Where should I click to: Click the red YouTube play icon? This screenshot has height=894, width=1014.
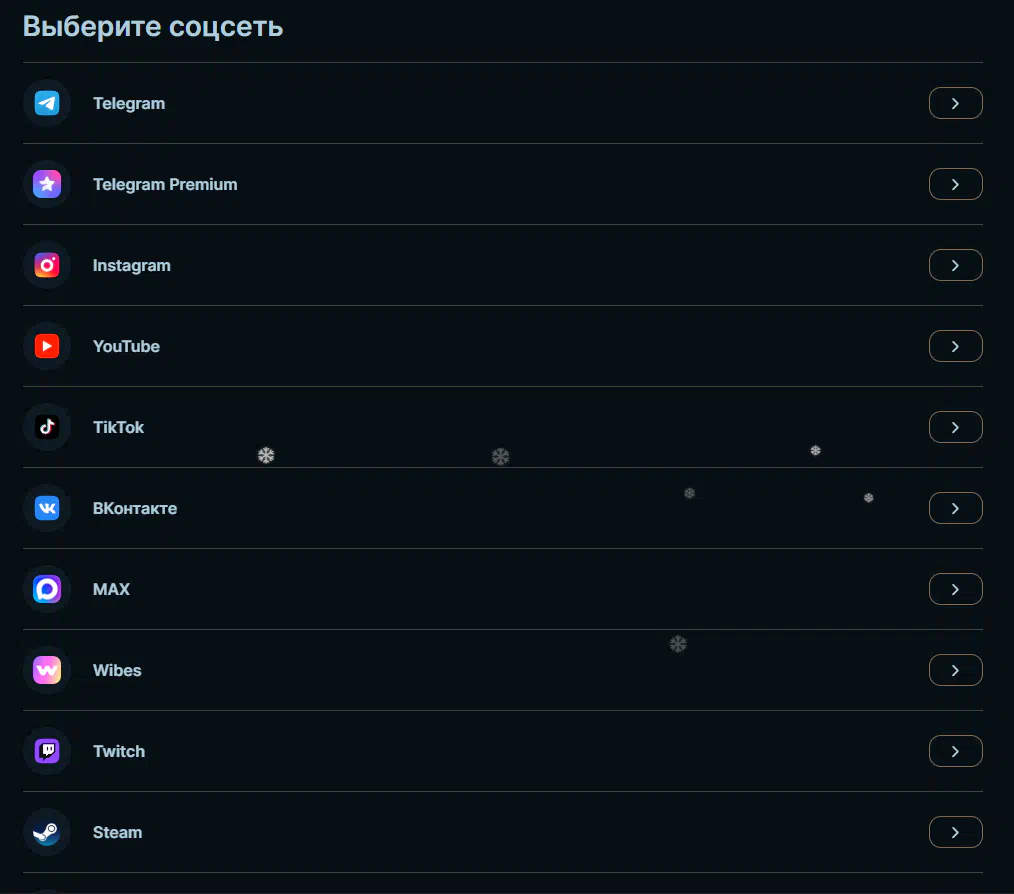(47, 346)
